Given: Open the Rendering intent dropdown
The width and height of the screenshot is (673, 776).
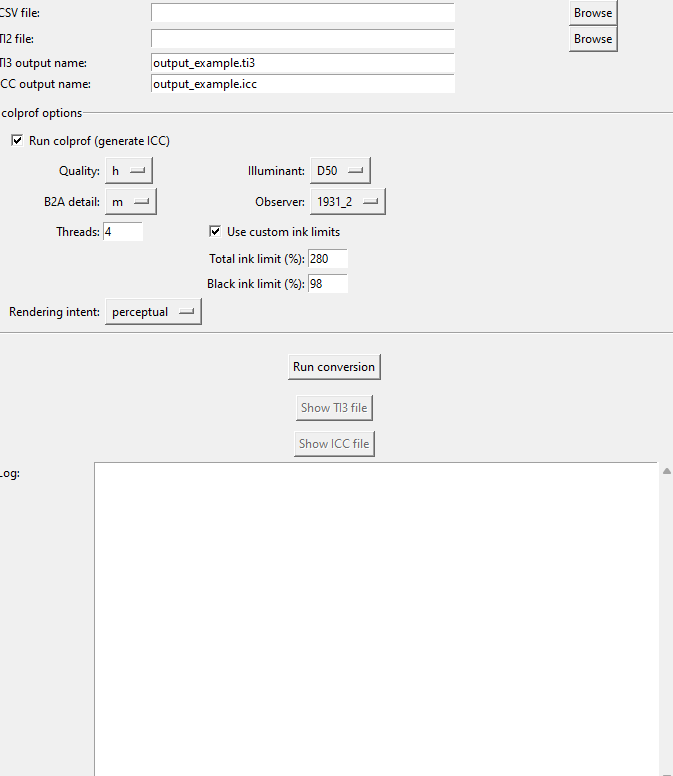Looking at the screenshot, I should pyautogui.click(x=153, y=312).
